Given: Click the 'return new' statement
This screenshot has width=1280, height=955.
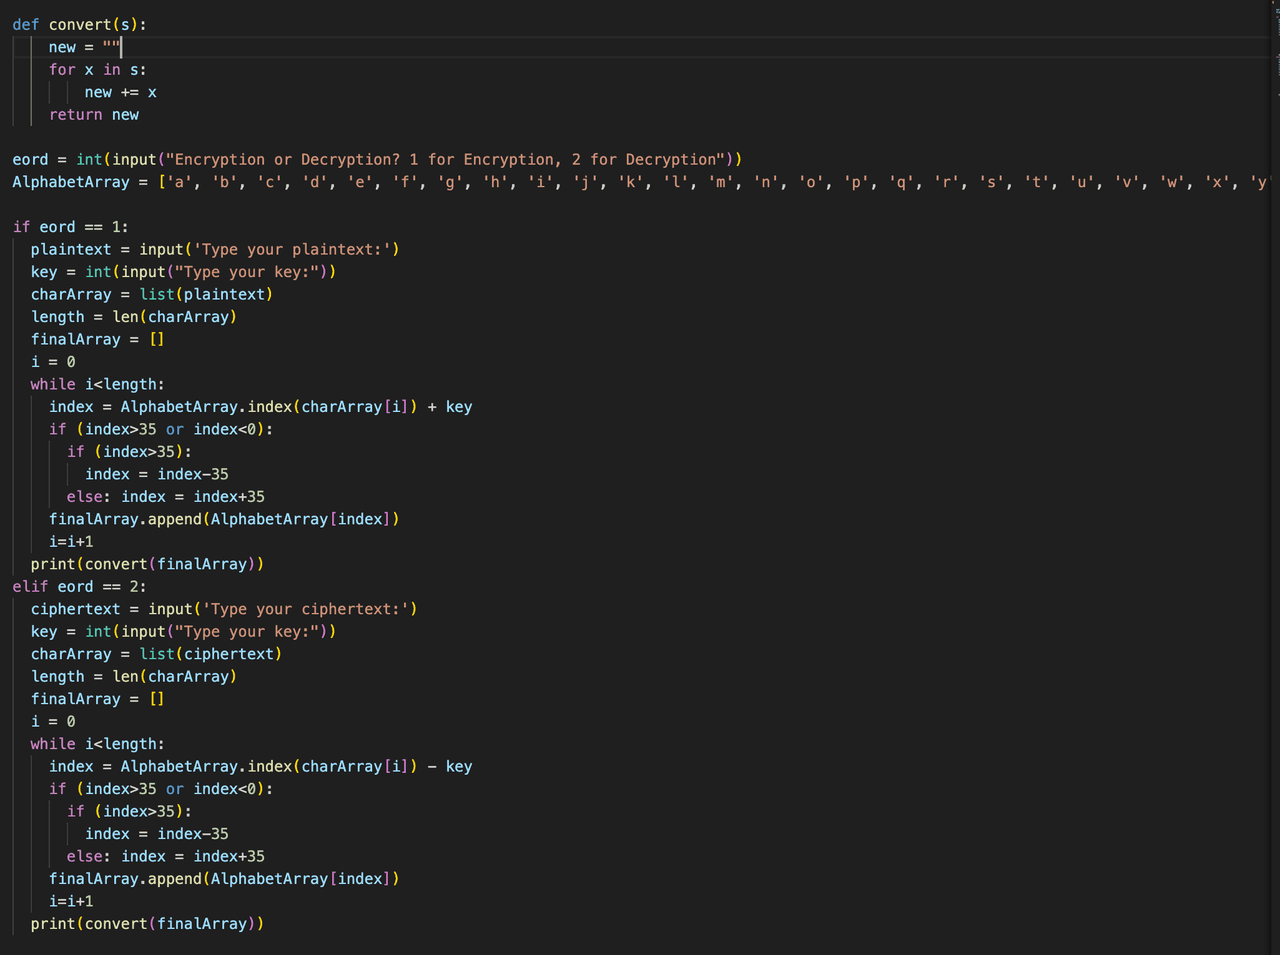Looking at the screenshot, I should pyautogui.click(x=94, y=115).
